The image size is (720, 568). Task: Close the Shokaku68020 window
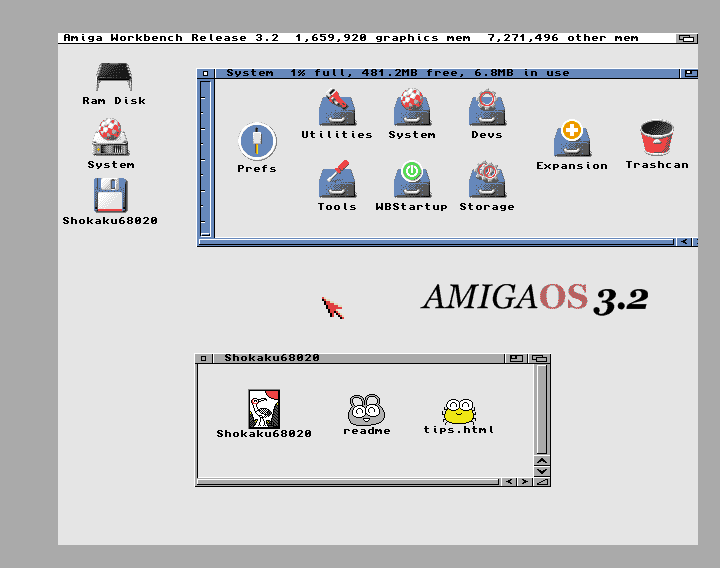click(204, 359)
